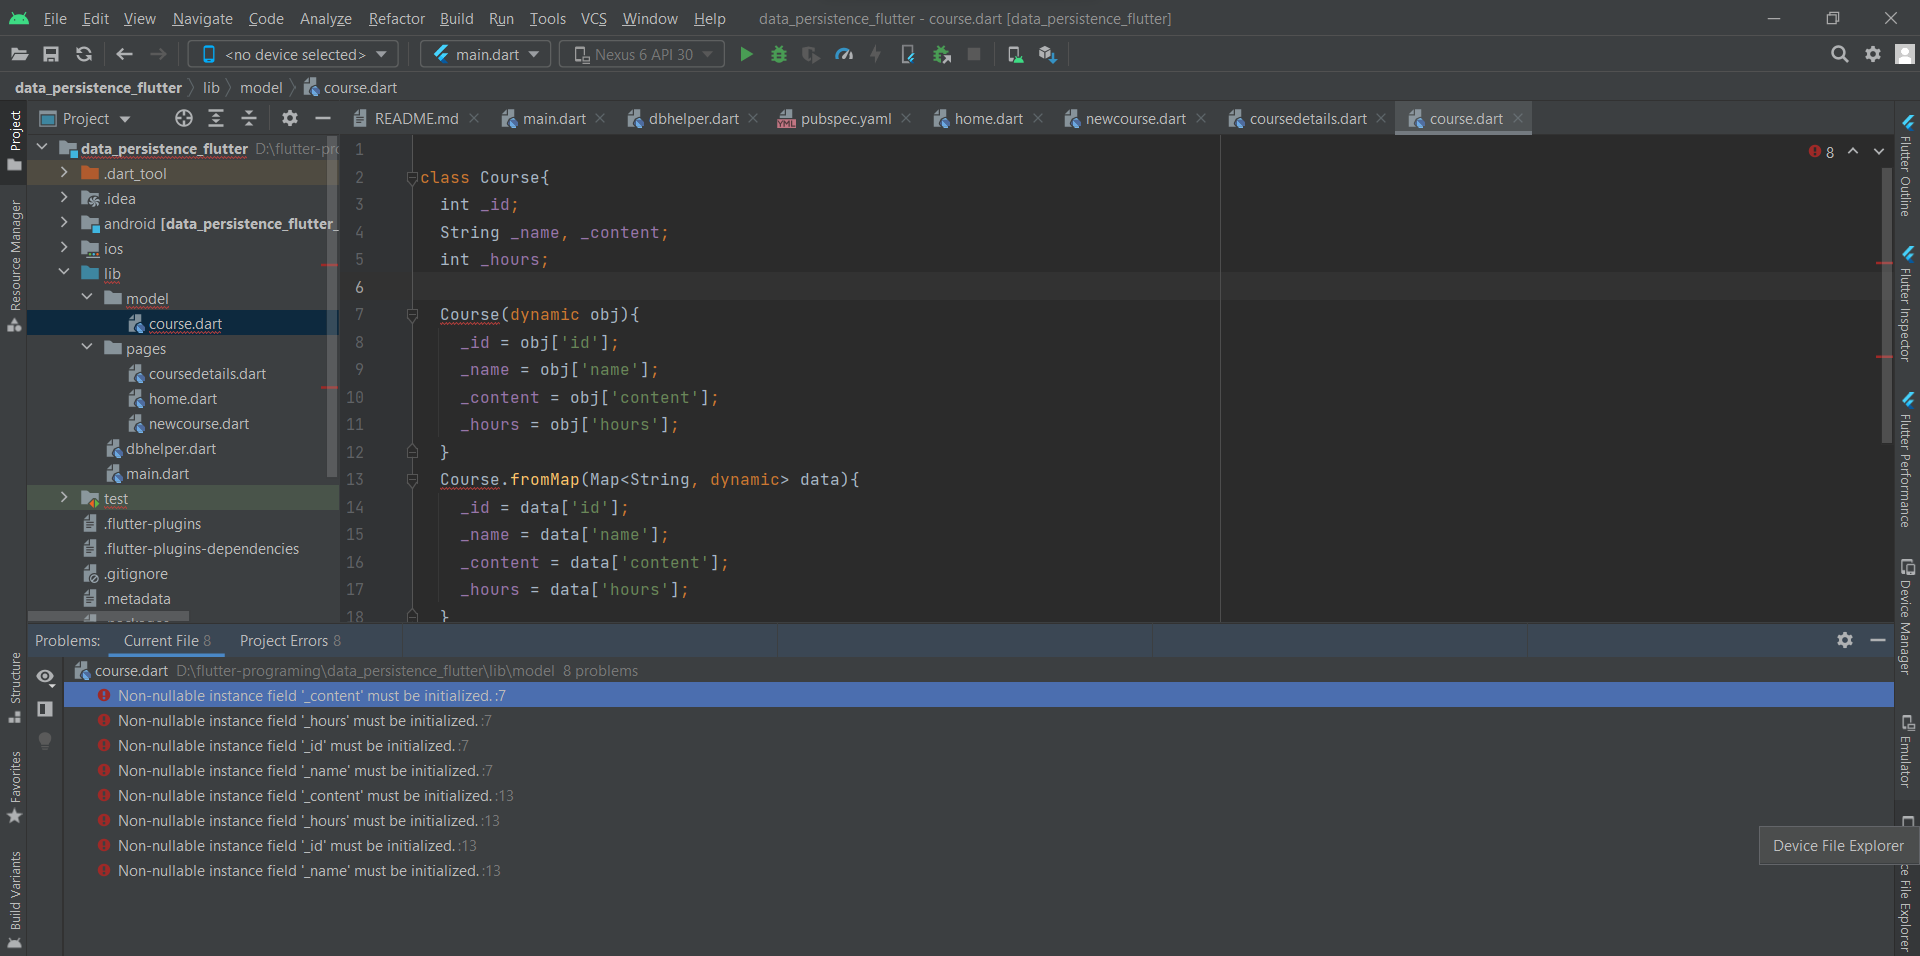This screenshot has width=1920, height=956.
Task: Open the Structure tool window
Action: (15, 687)
